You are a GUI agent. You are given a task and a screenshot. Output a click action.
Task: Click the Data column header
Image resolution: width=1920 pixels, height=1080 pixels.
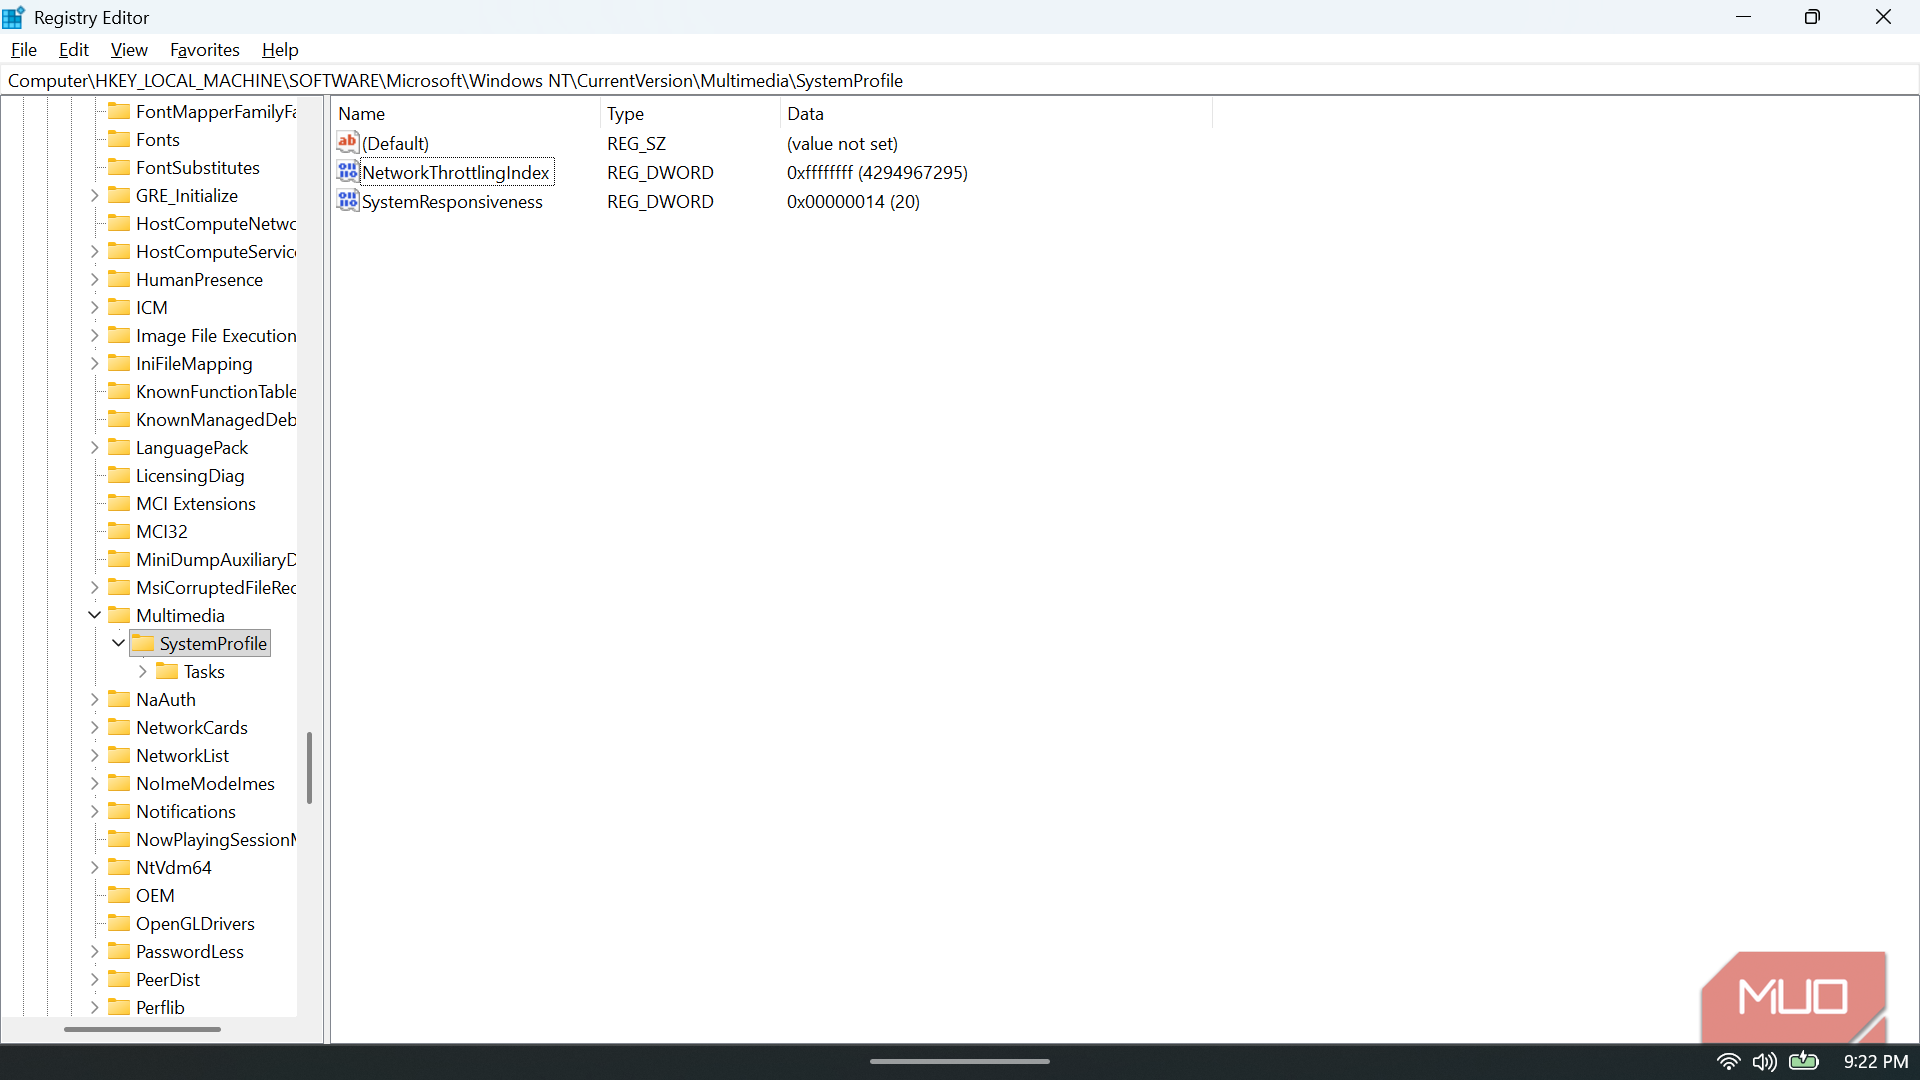coord(996,114)
